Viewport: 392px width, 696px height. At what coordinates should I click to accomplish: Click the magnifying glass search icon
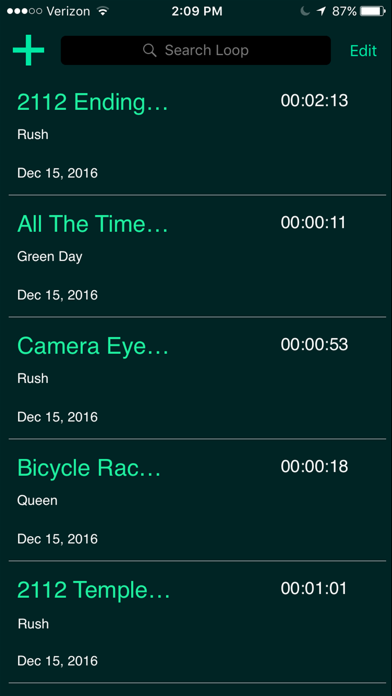(x=150, y=50)
